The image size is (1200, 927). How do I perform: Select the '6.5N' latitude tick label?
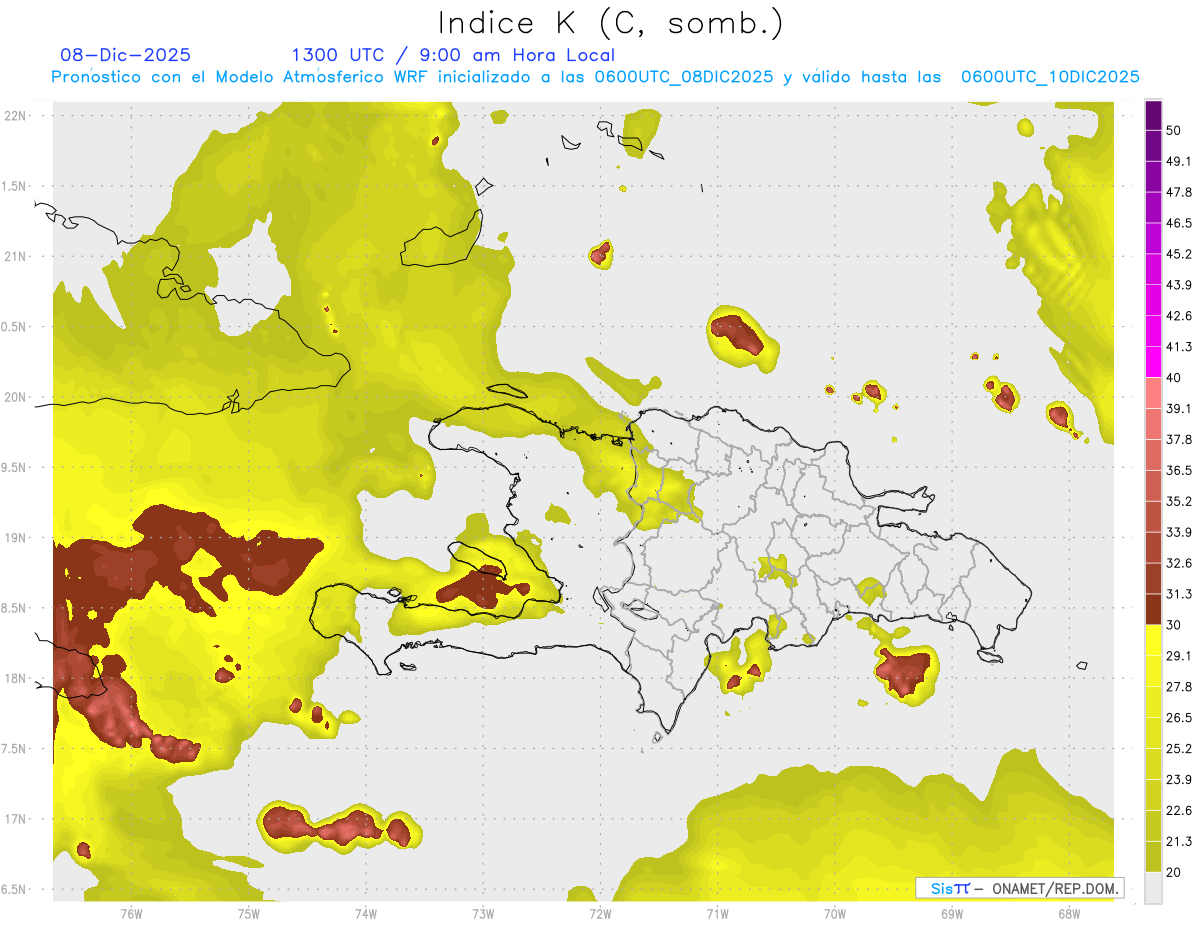coord(14,889)
